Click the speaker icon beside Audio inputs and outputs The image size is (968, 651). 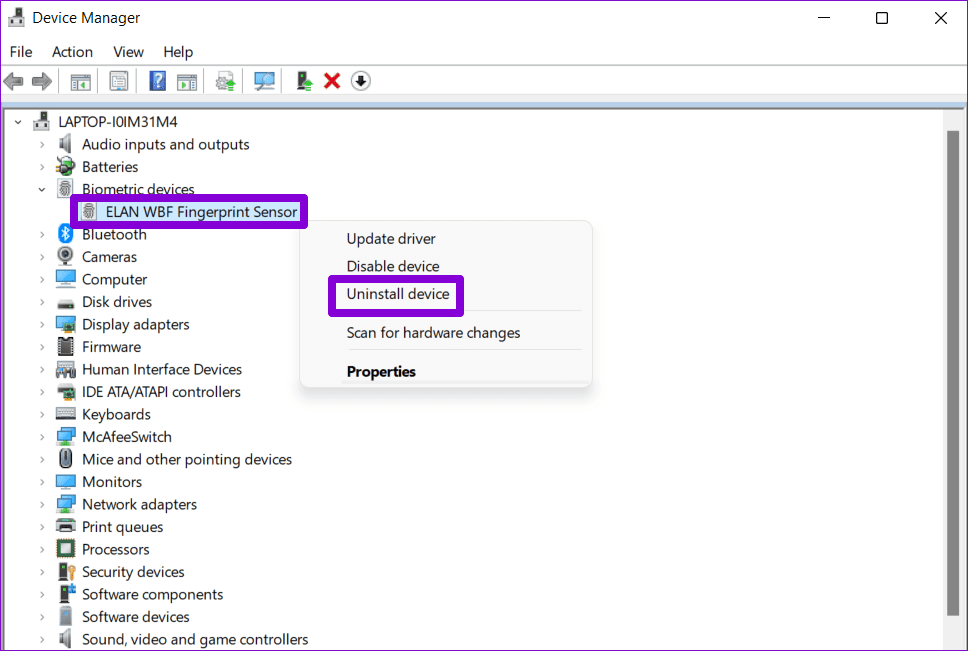click(65, 144)
